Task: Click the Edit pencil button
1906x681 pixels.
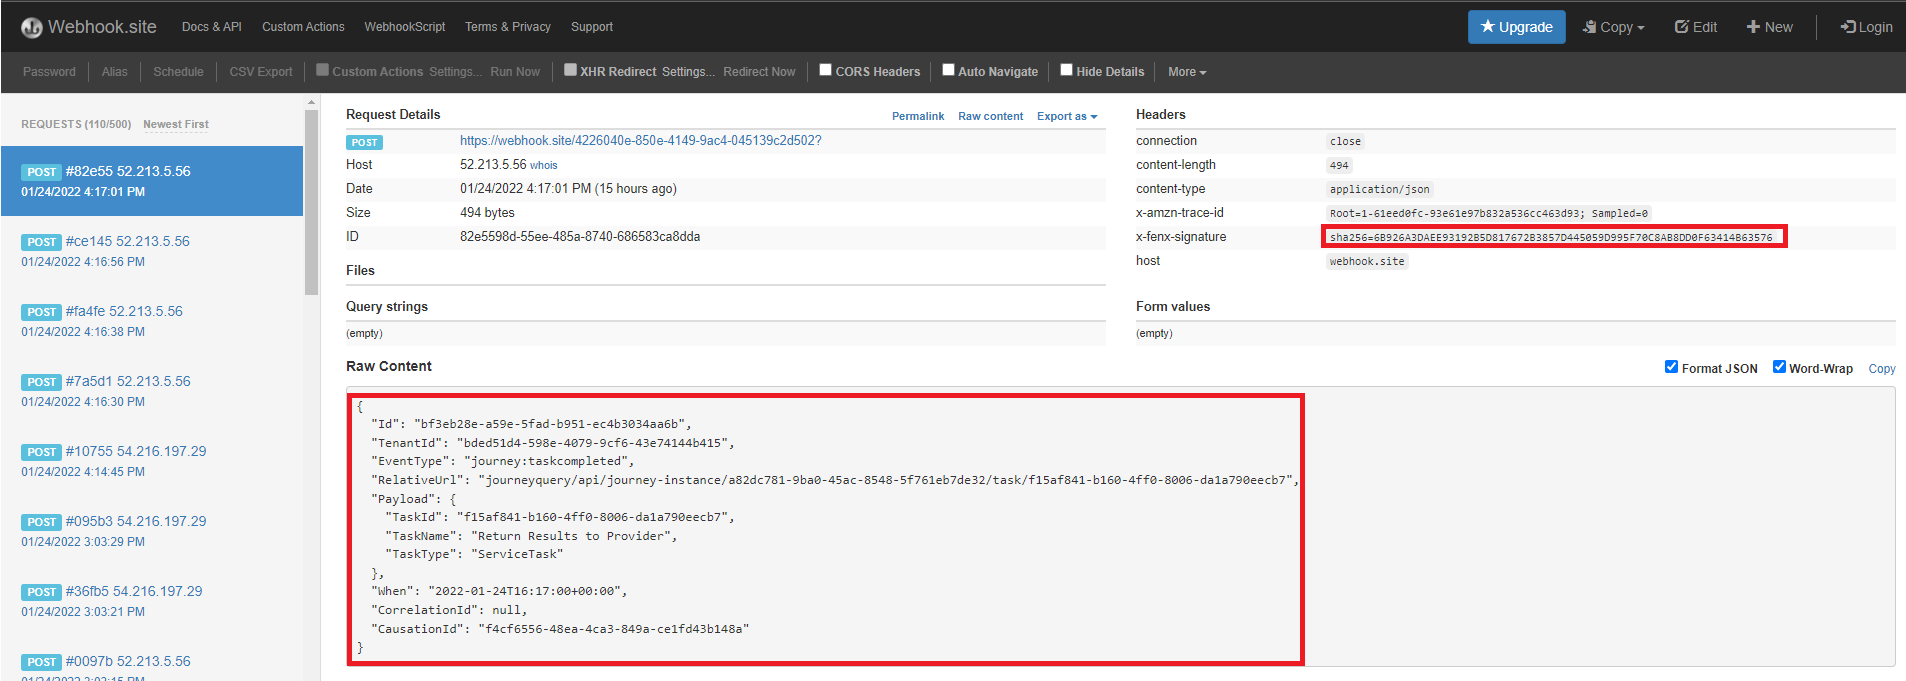Action: pos(1696,27)
